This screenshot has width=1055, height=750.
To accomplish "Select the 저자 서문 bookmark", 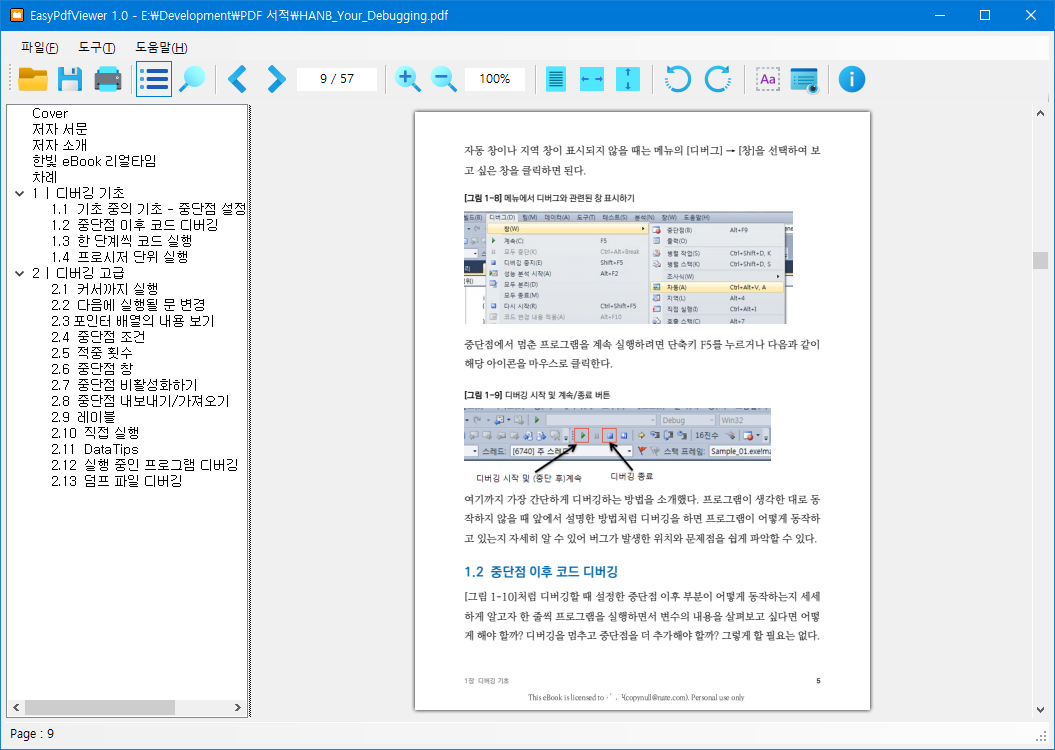I will (x=60, y=129).
